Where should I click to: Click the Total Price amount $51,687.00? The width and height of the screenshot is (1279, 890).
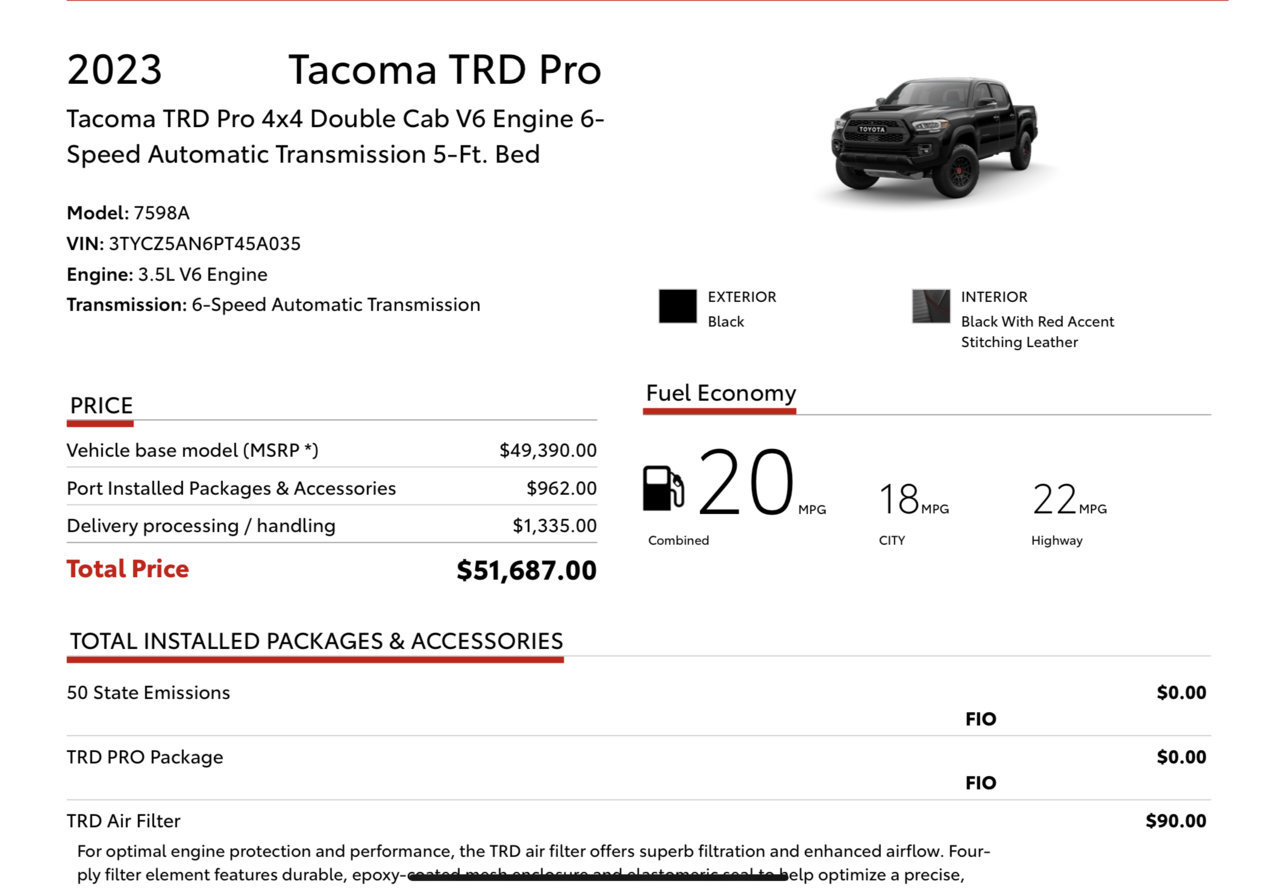pyautogui.click(x=526, y=570)
